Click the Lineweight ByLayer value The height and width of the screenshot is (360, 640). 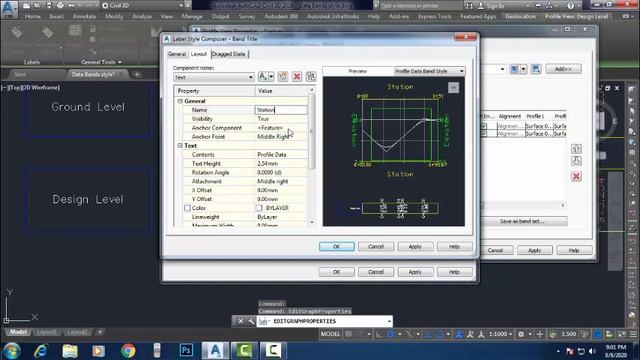[281, 217]
